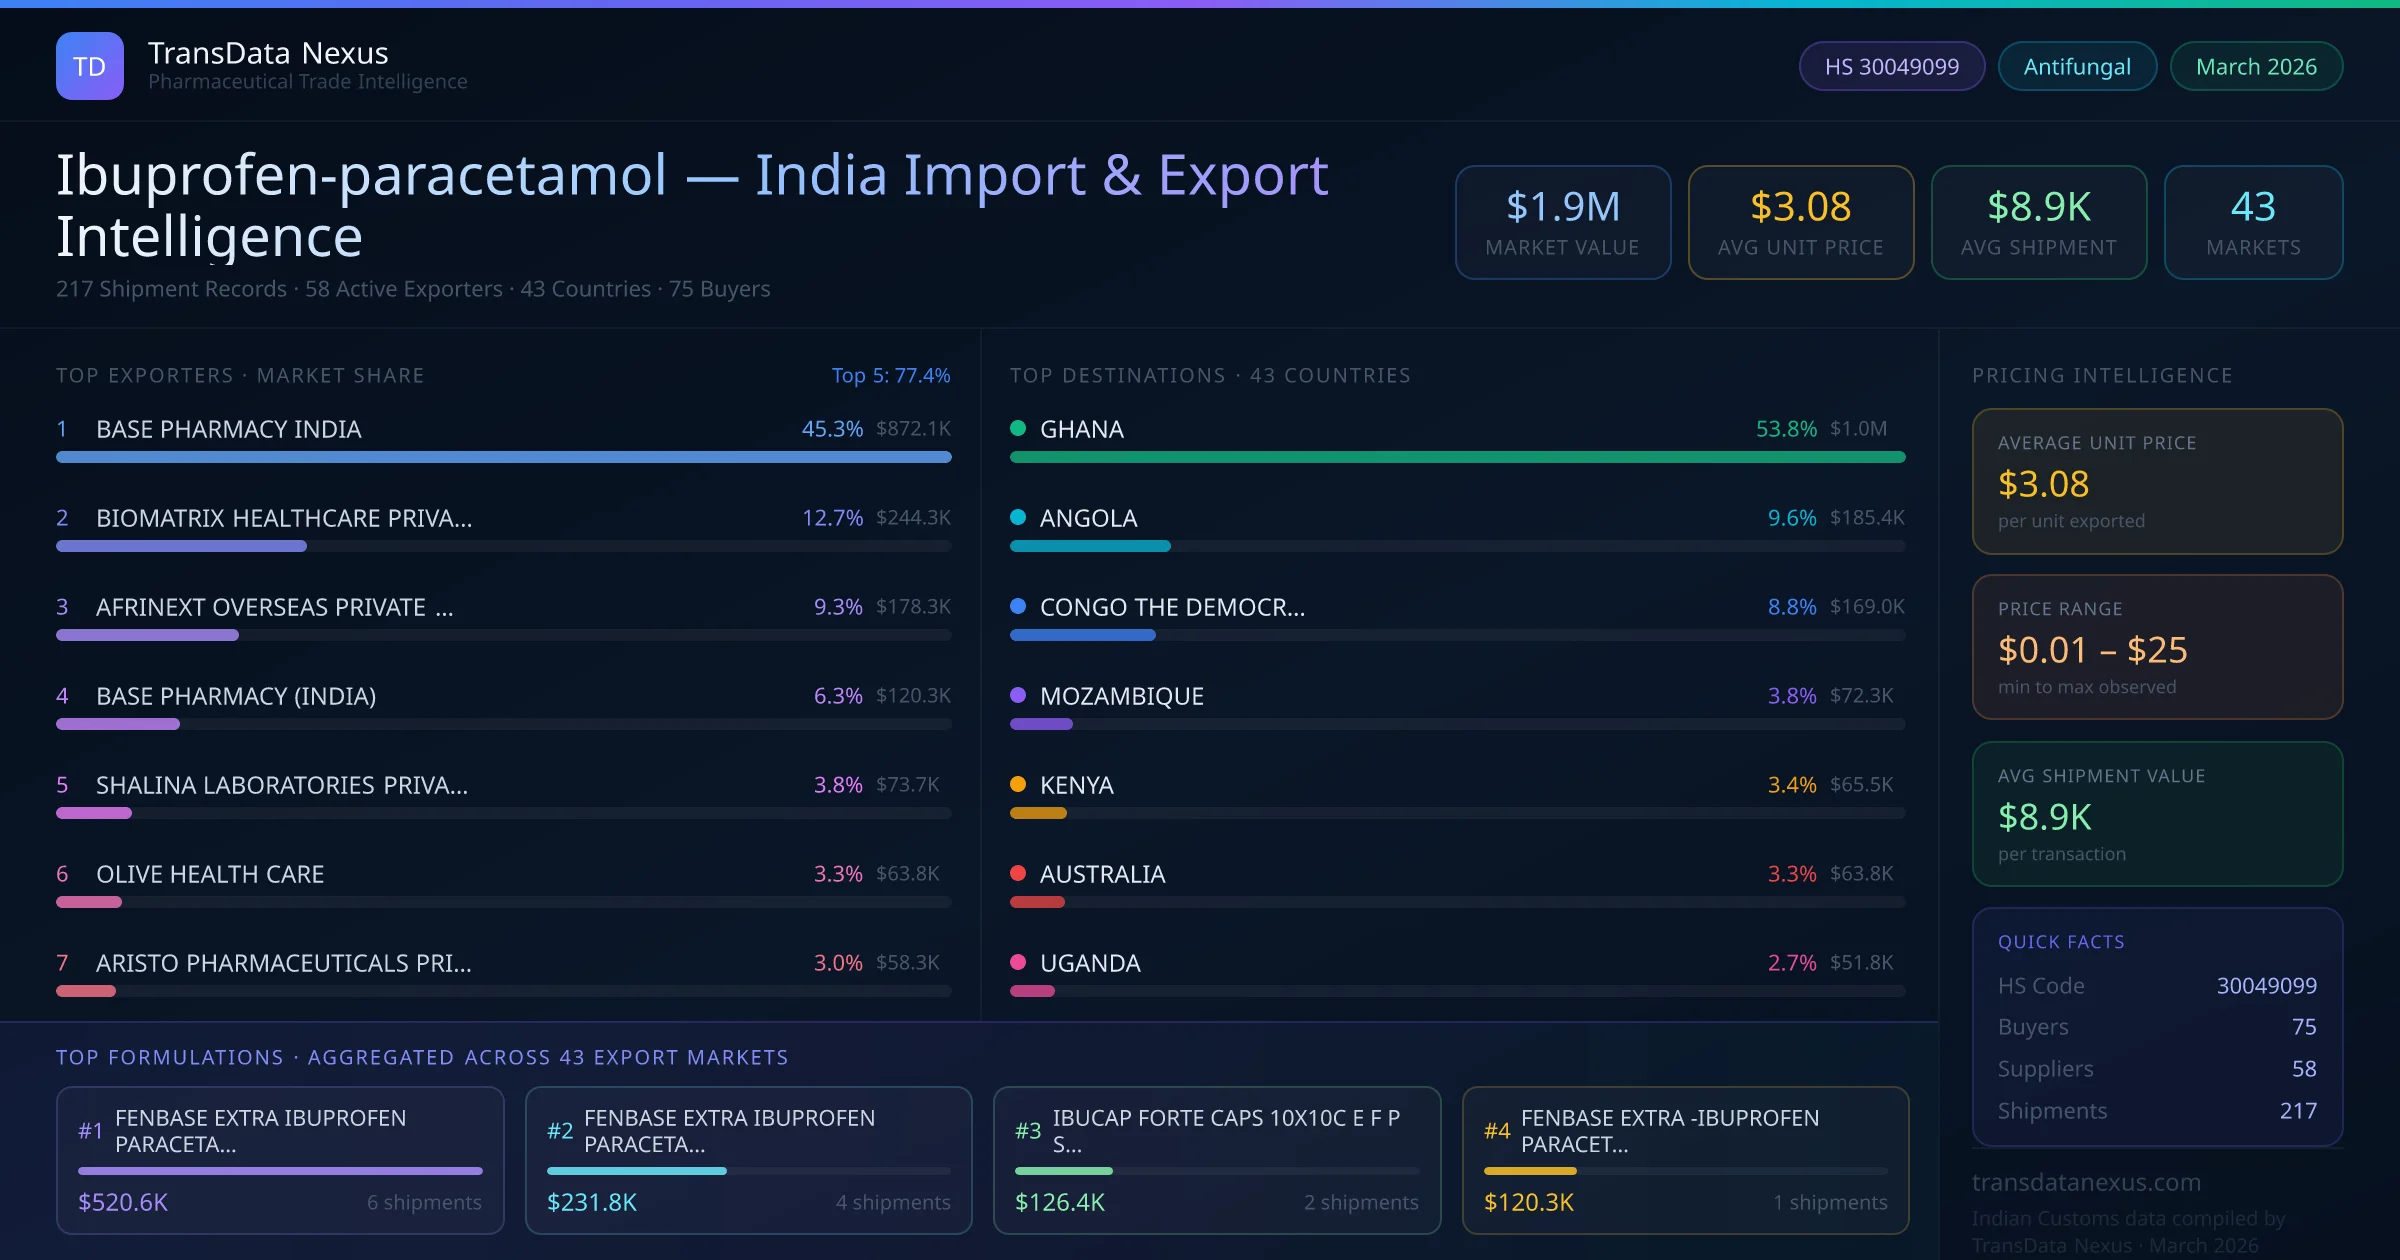Click the March 2026 pill

point(2255,66)
